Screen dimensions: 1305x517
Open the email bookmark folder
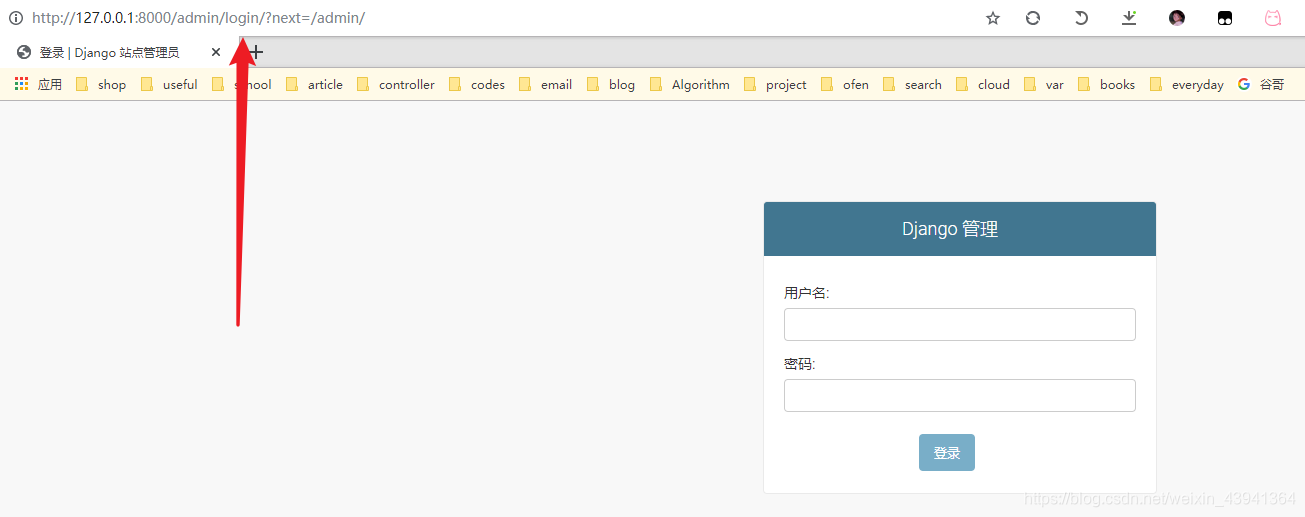545,85
